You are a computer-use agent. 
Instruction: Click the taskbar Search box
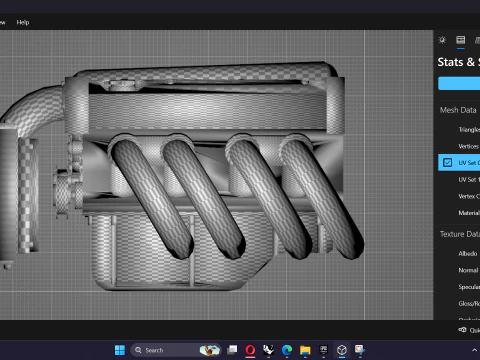(x=176, y=350)
